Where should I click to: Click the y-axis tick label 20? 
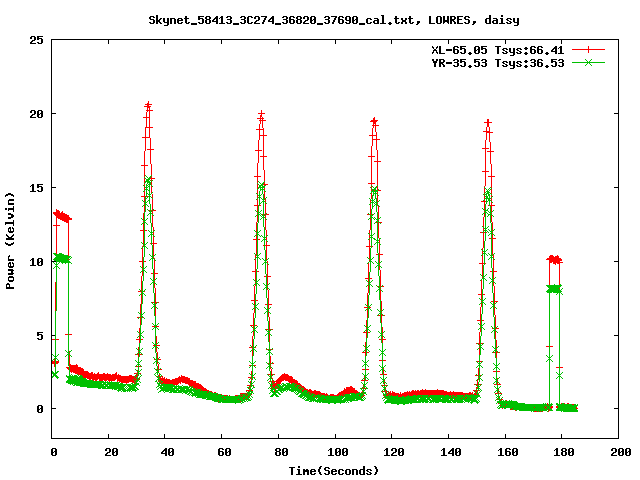(36, 114)
